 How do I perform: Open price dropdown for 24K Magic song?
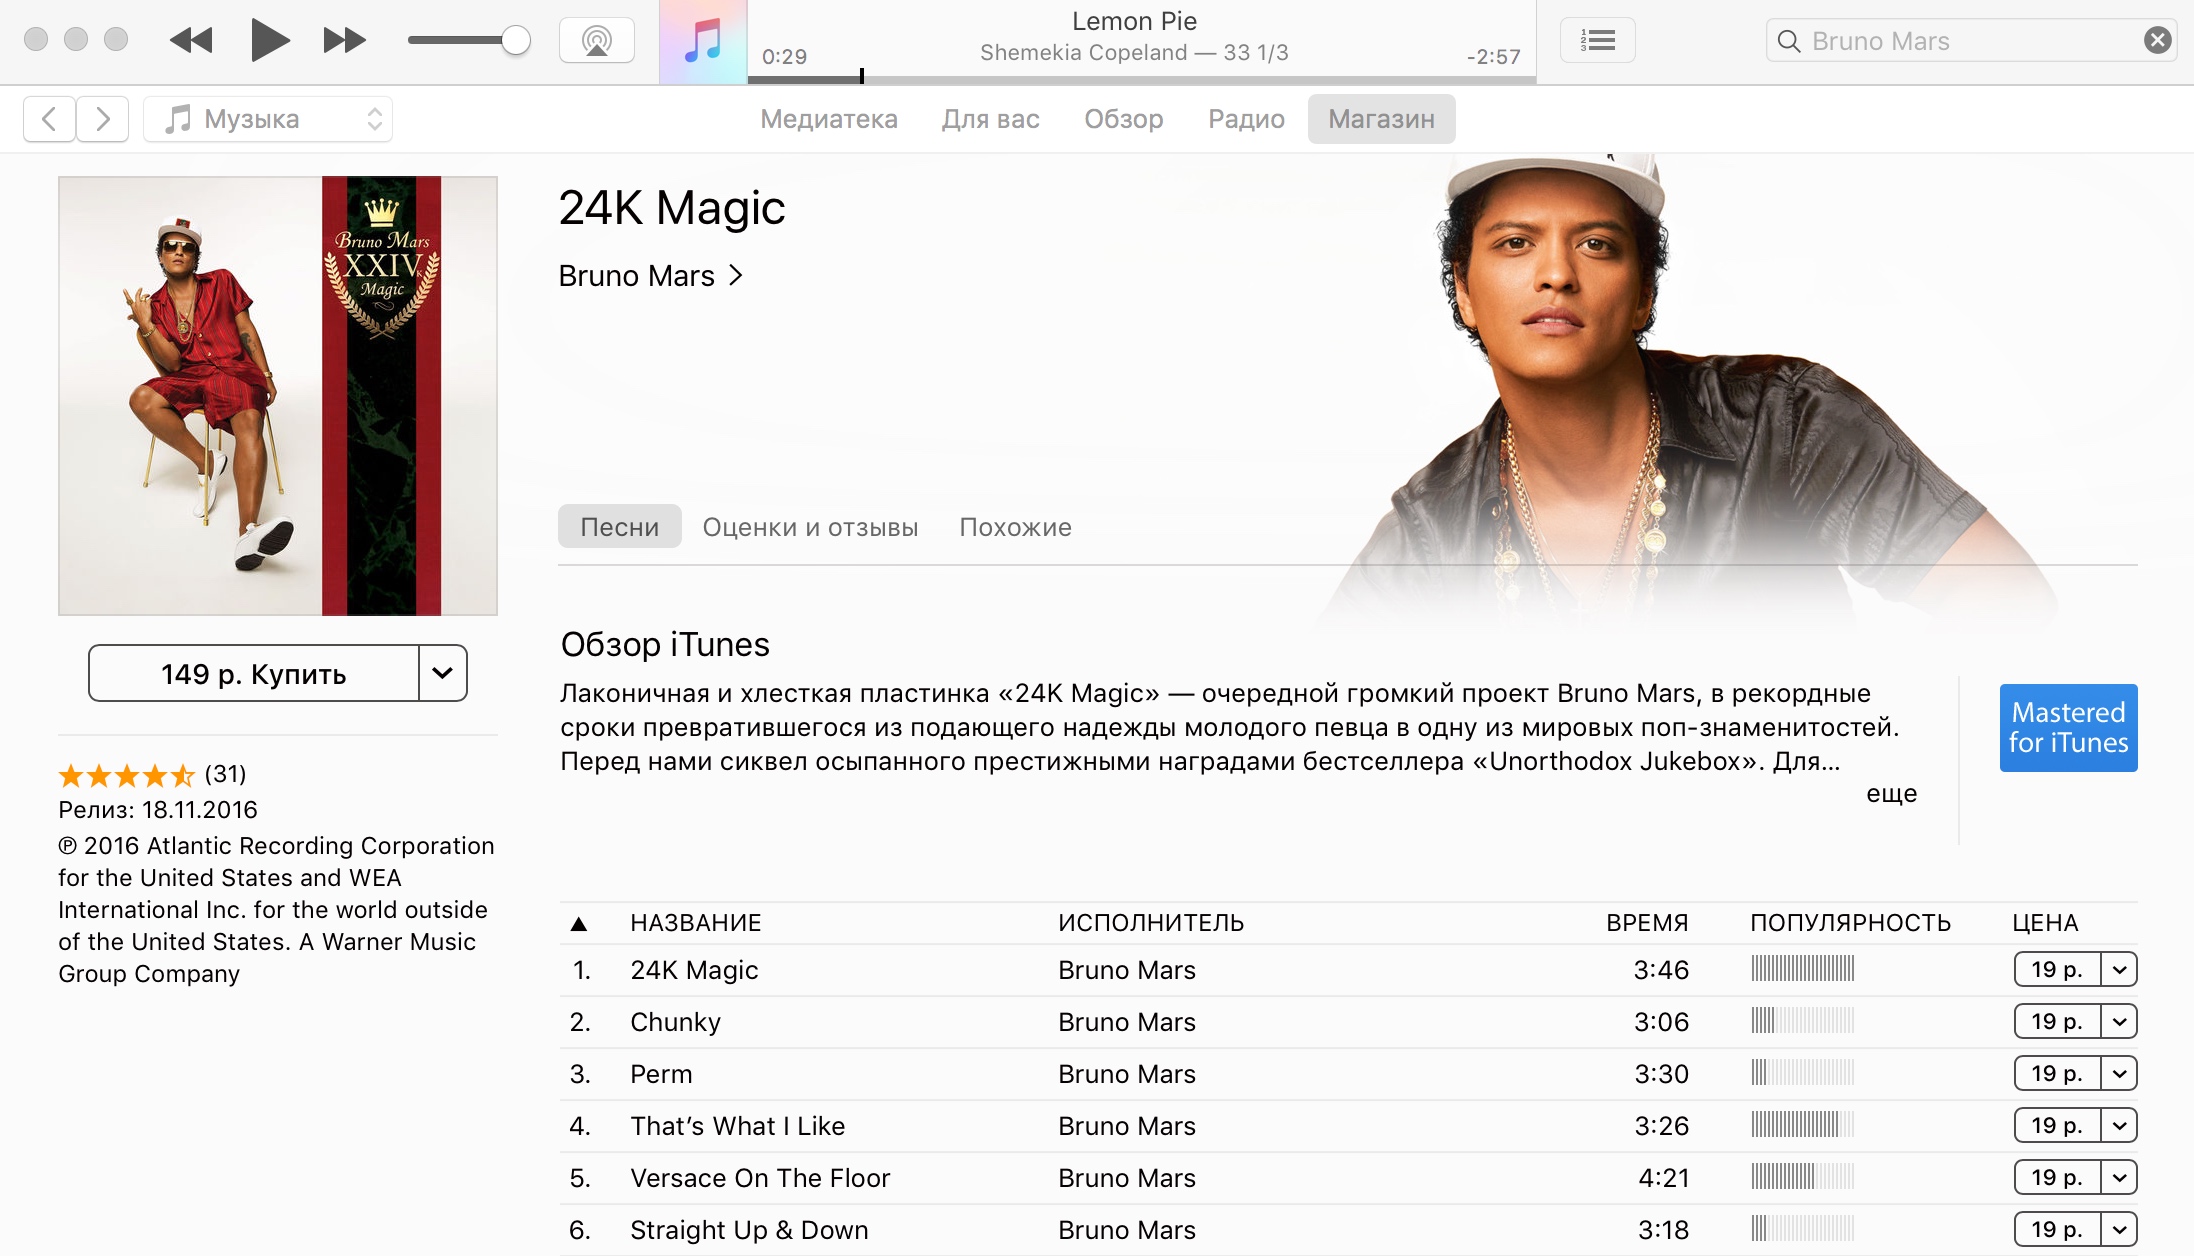pyautogui.click(x=2118, y=969)
